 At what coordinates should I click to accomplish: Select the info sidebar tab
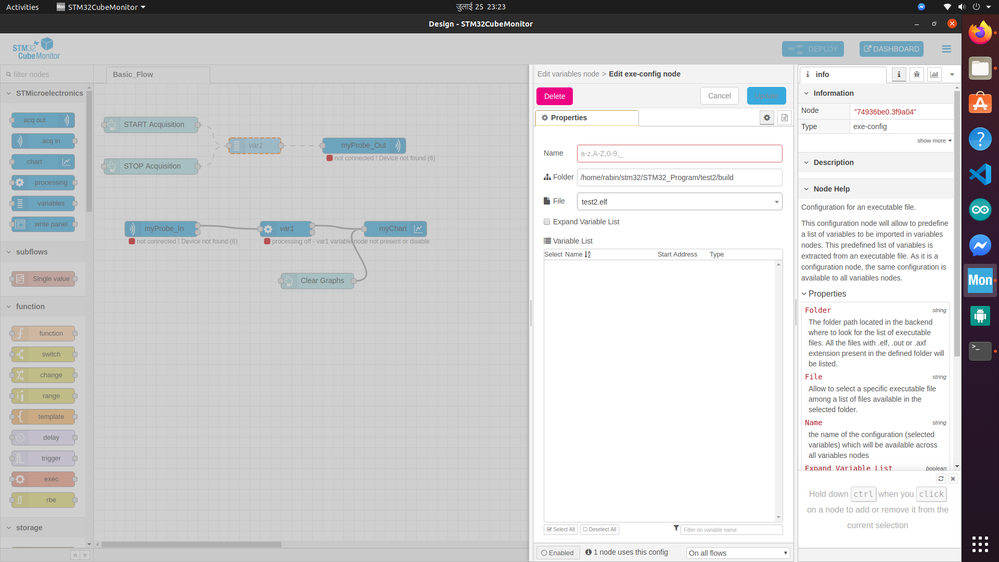[x=843, y=75]
